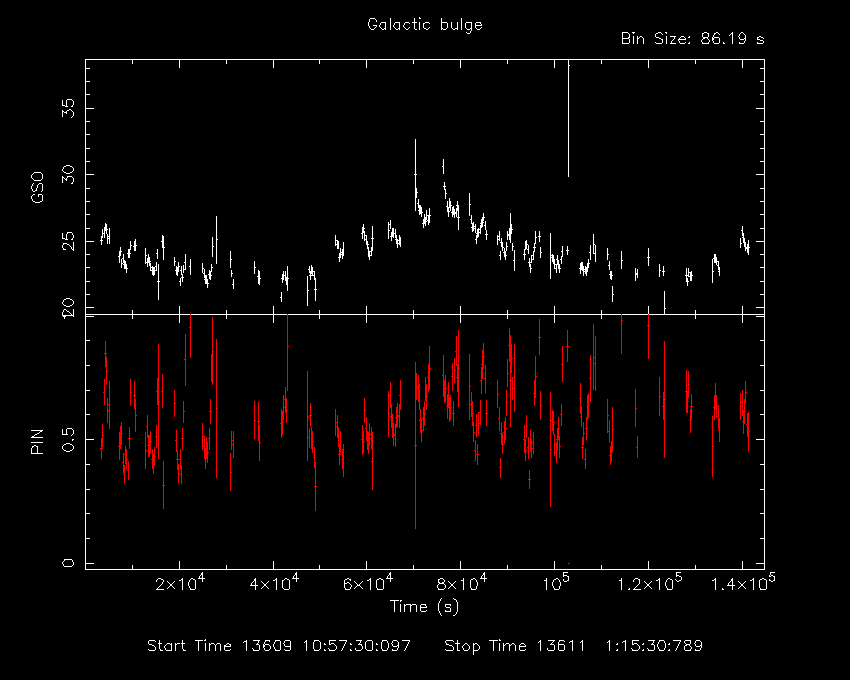Click the GSO axis tick label 25

coord(69,241)
